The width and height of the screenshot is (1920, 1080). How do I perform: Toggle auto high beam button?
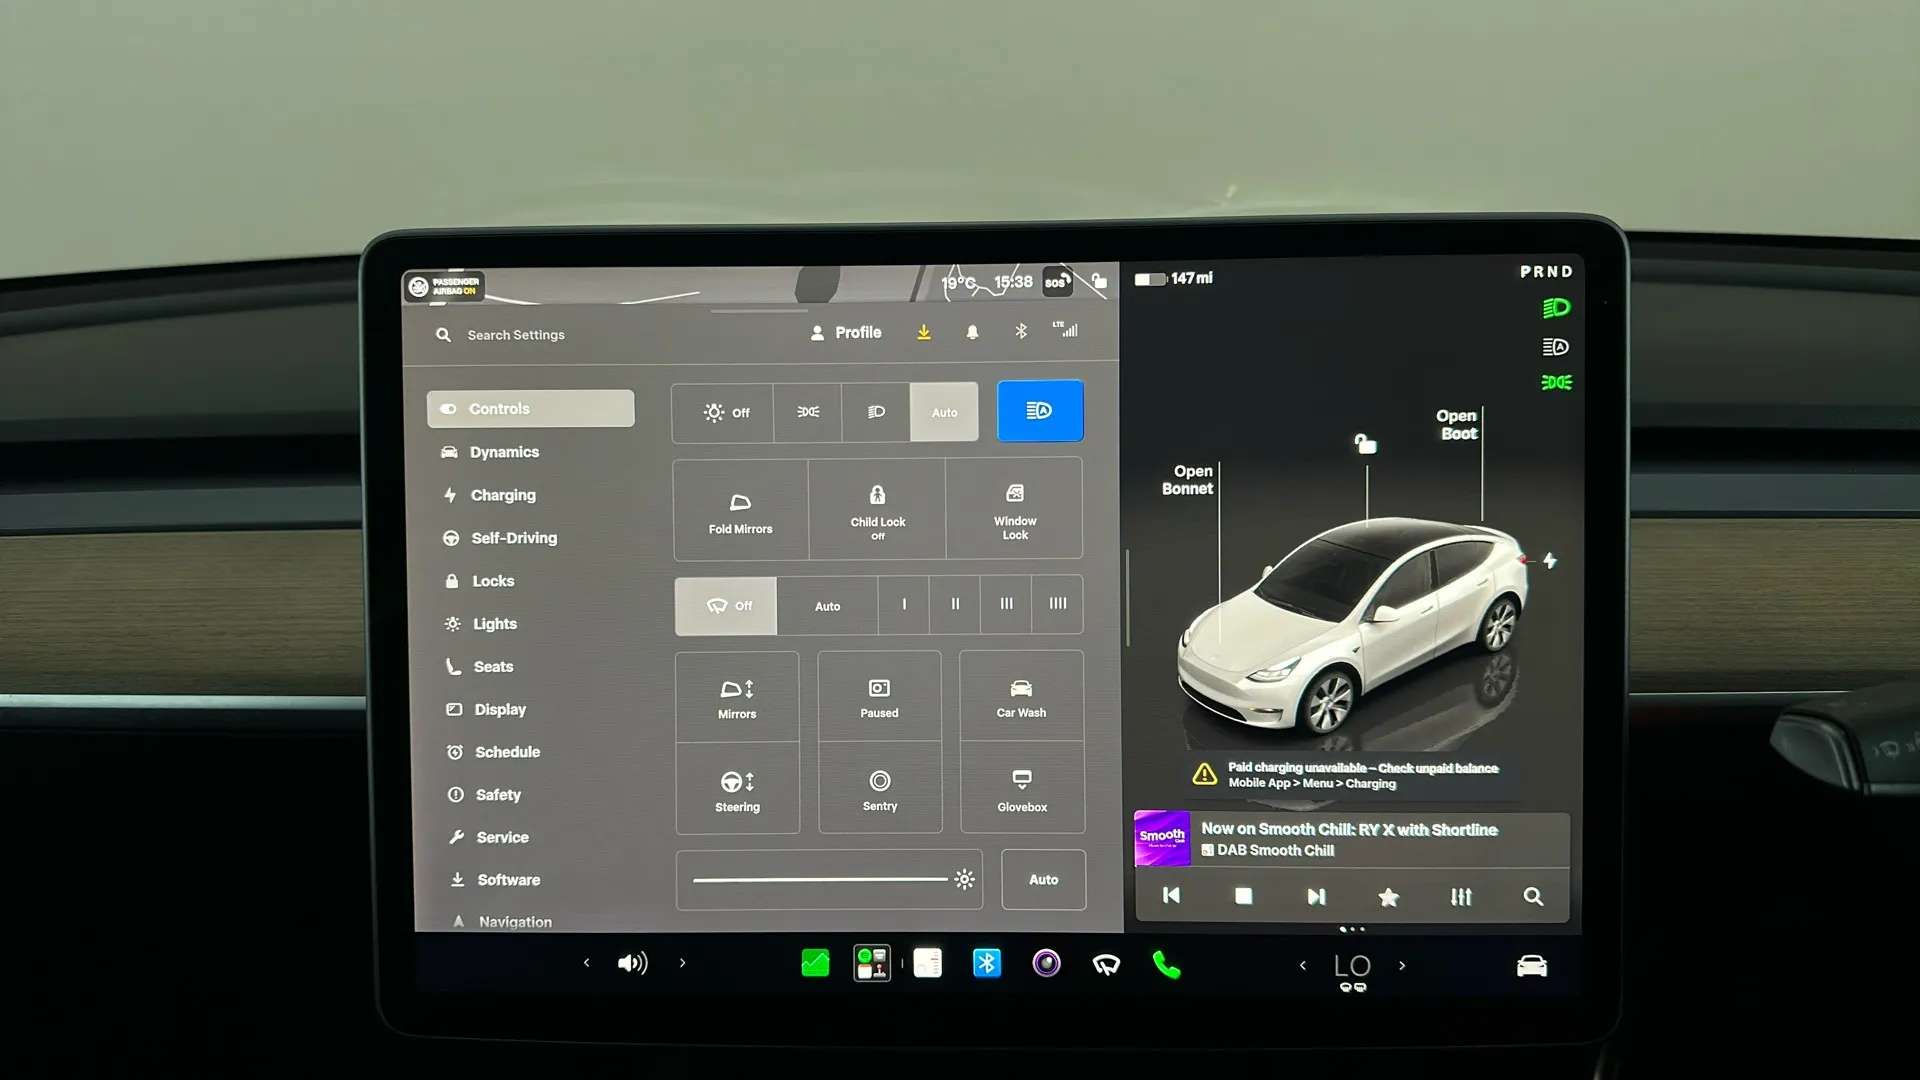[1040, 411]
